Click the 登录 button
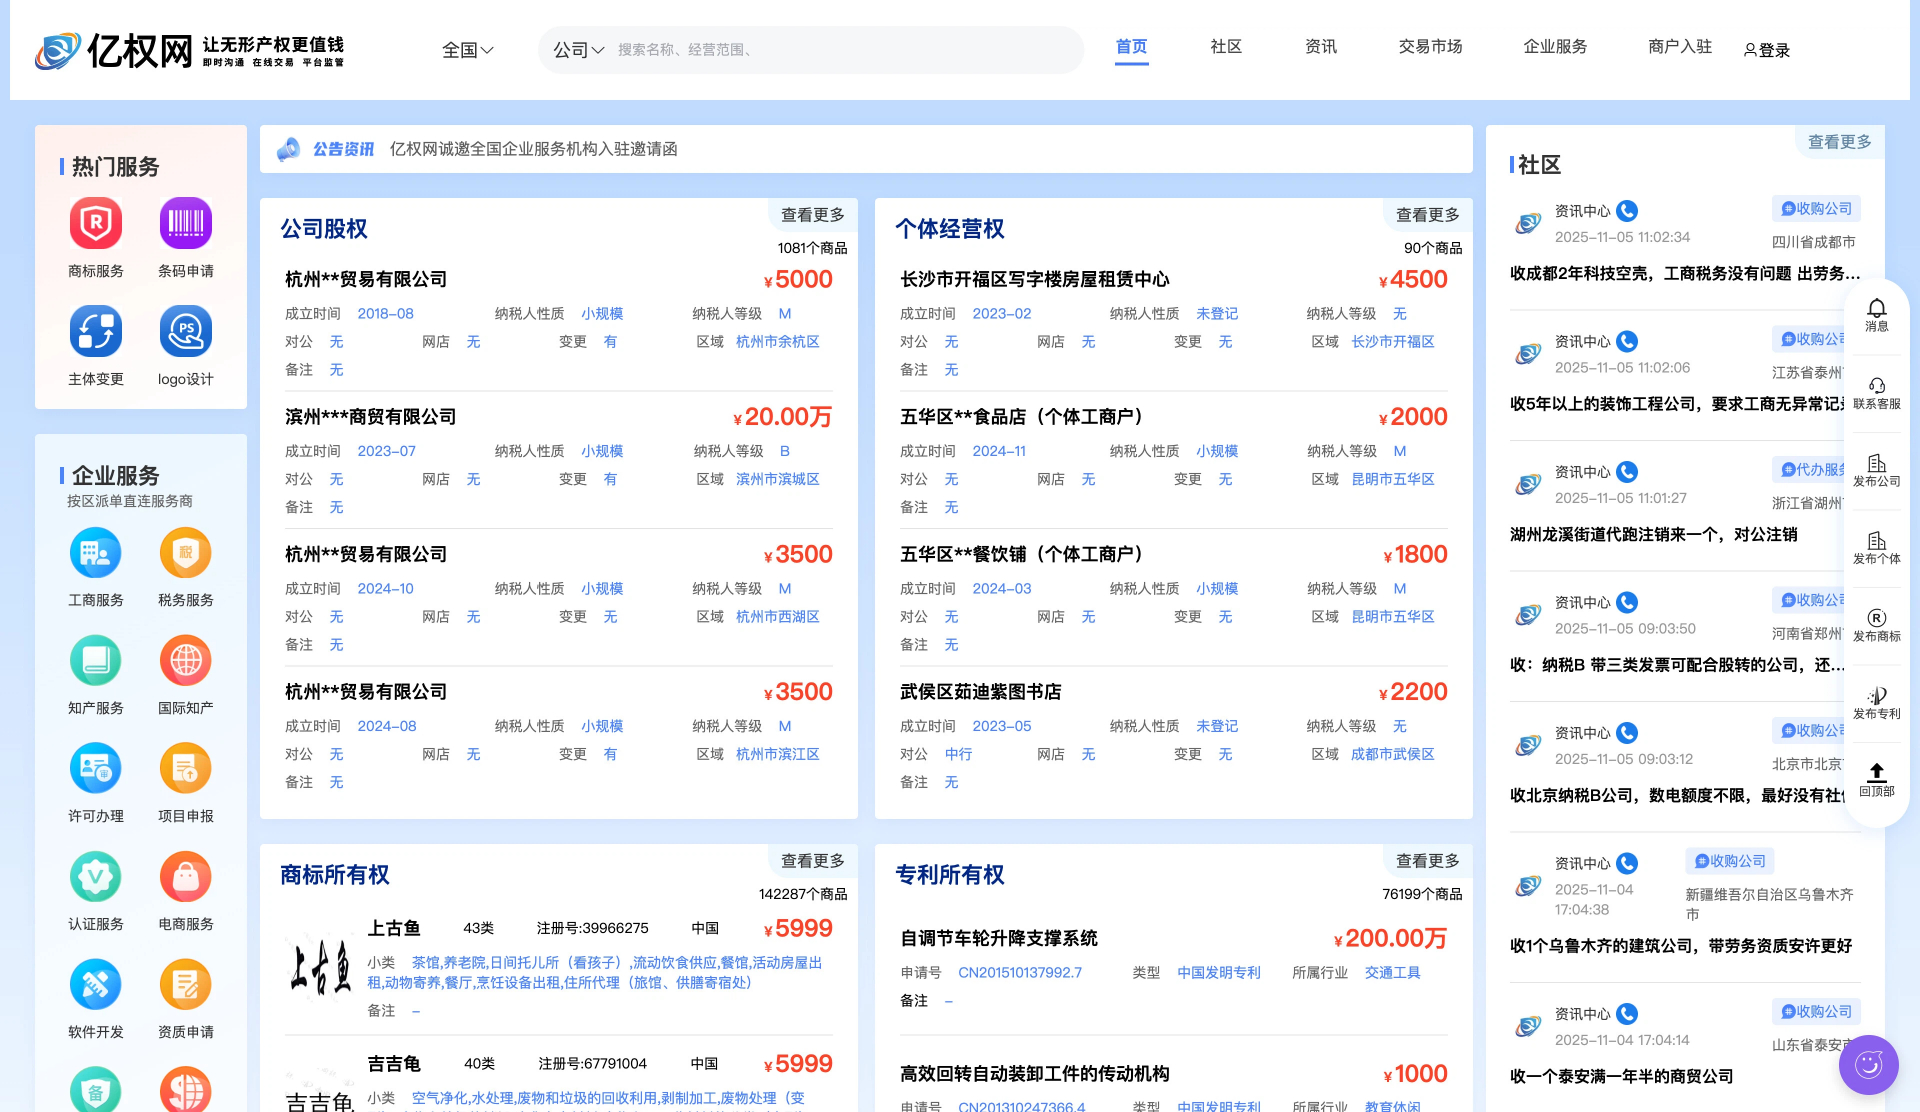Image resolution: width=1920 pixels, height=1112 pixels. (x=1768, y=50)
